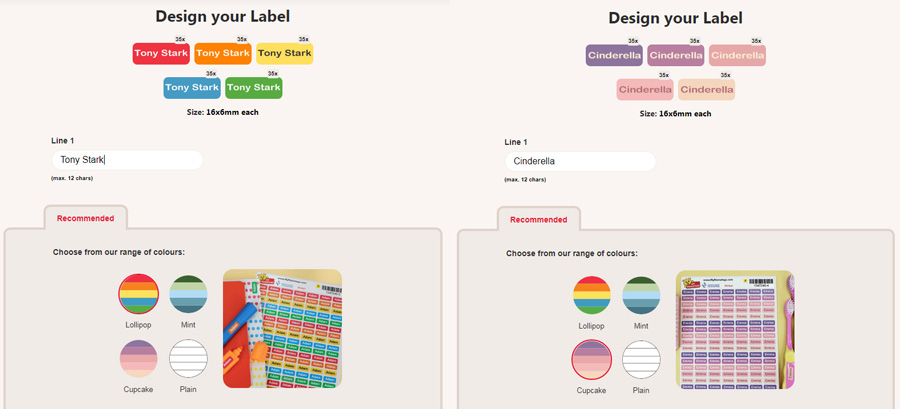Open Recommended tab in the Cinderella panel
This screenshot has height=409, width=900.
(x=538, y=219)
